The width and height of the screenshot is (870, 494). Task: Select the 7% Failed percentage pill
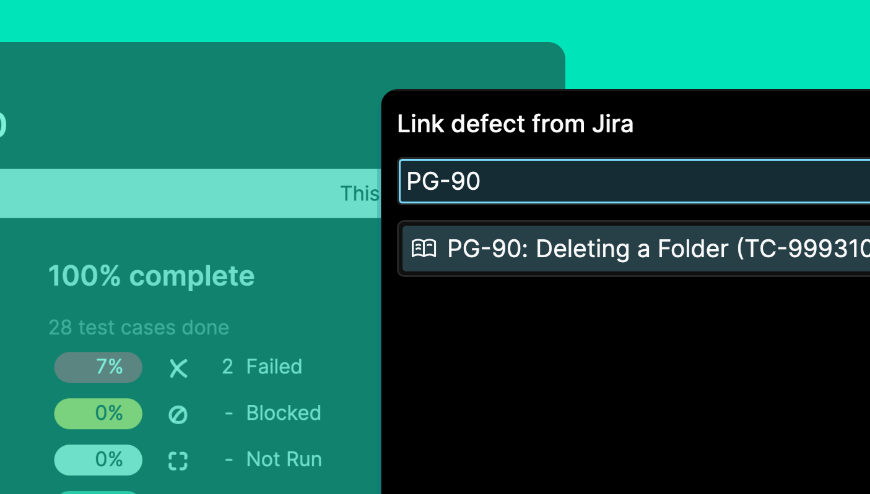pyautogui.click(x=98, y=367)
